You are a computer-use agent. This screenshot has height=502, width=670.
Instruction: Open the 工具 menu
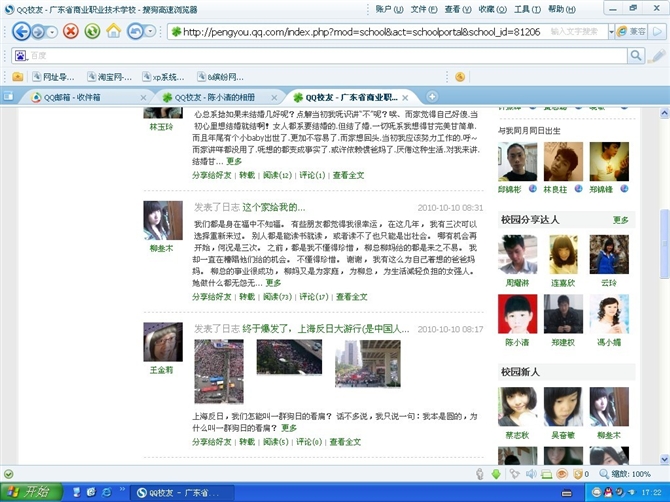pyautogui.click(x=527, y=9)
